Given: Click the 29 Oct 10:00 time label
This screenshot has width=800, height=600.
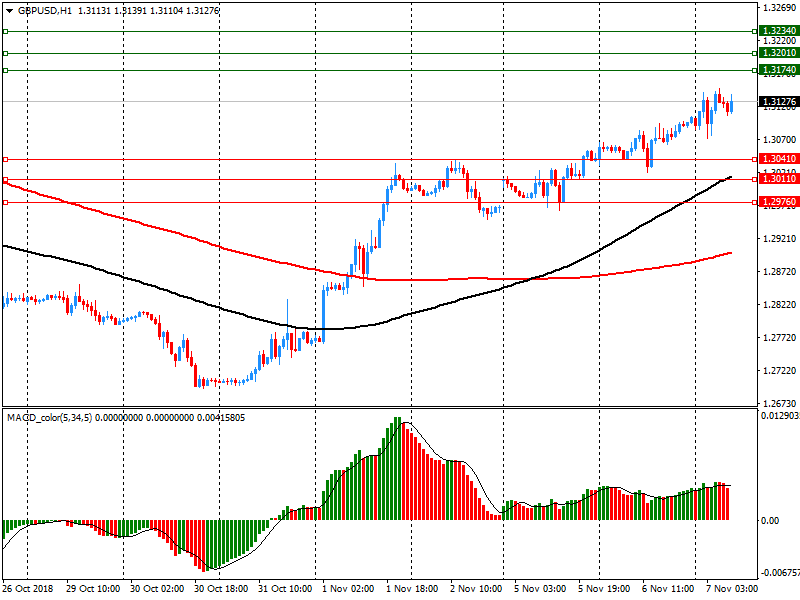Looking at the screenshot, I should (93, 589).
